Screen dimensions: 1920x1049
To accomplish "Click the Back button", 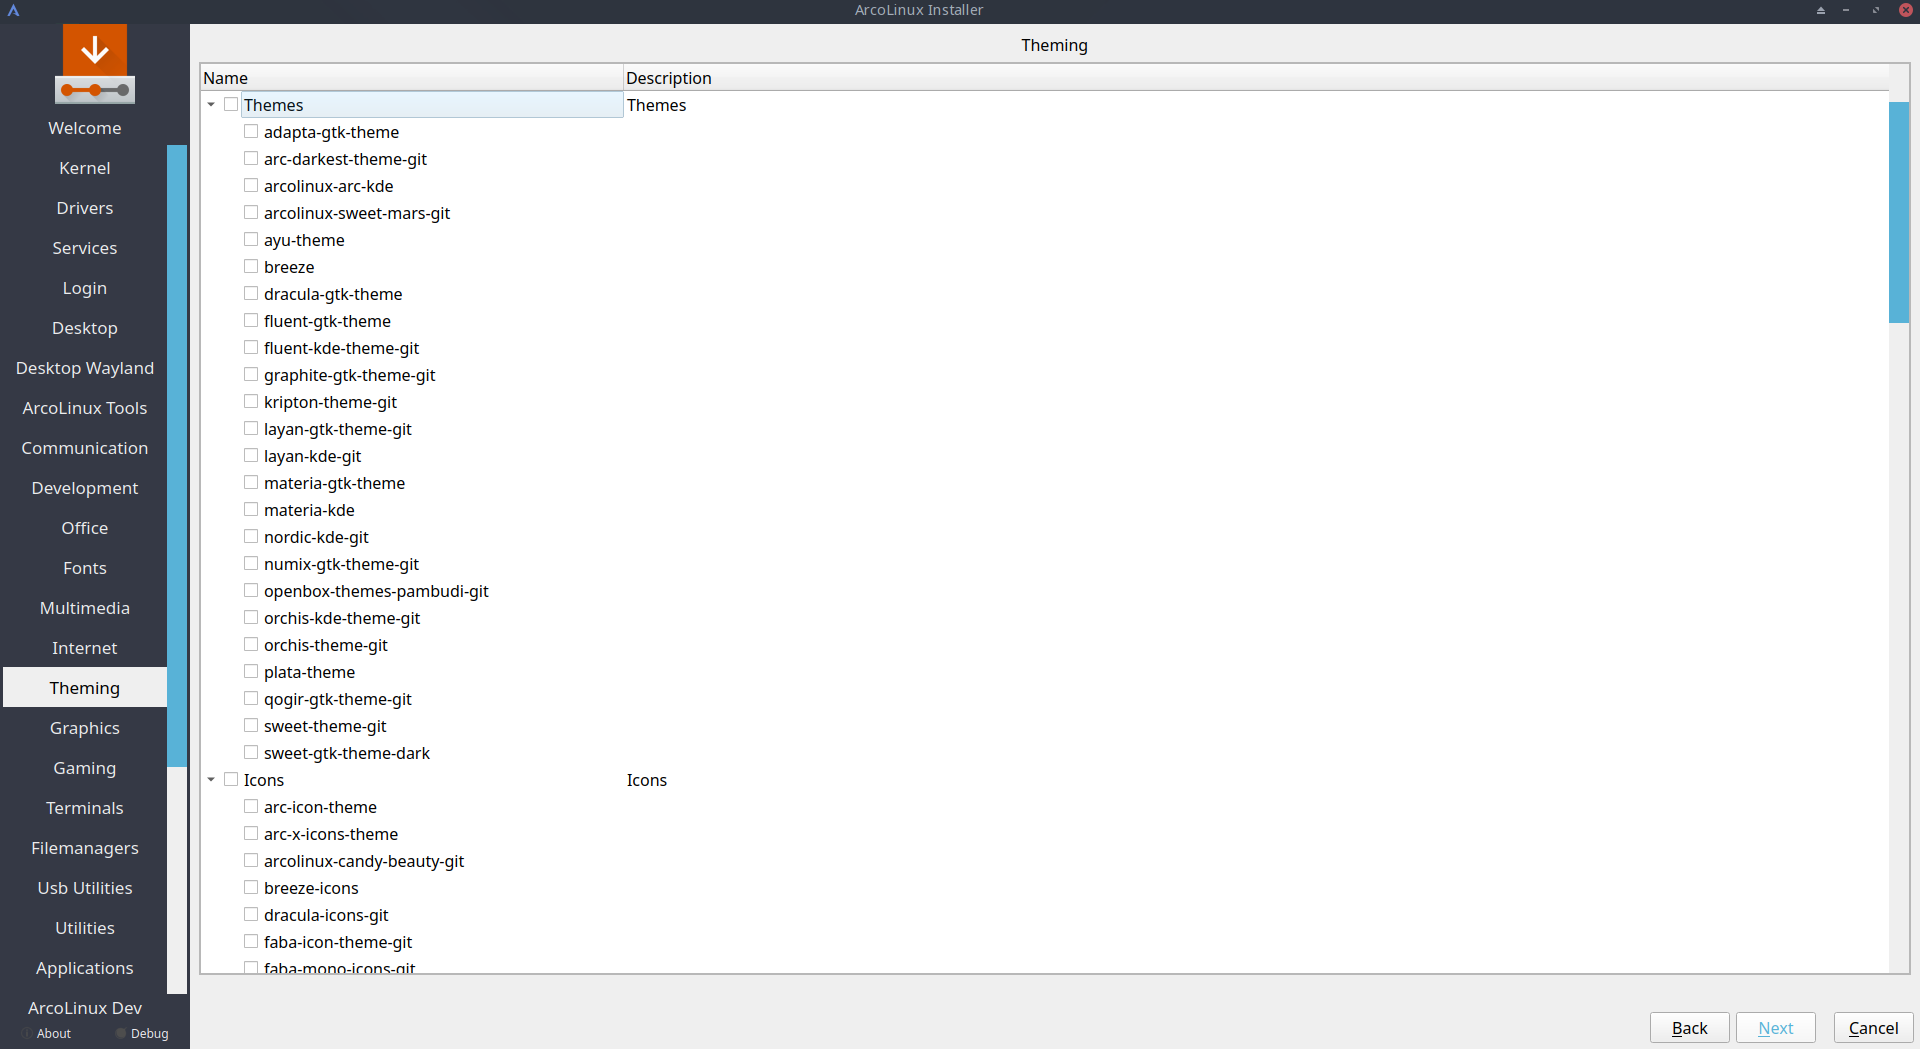I will (x=1689, y=1028).
